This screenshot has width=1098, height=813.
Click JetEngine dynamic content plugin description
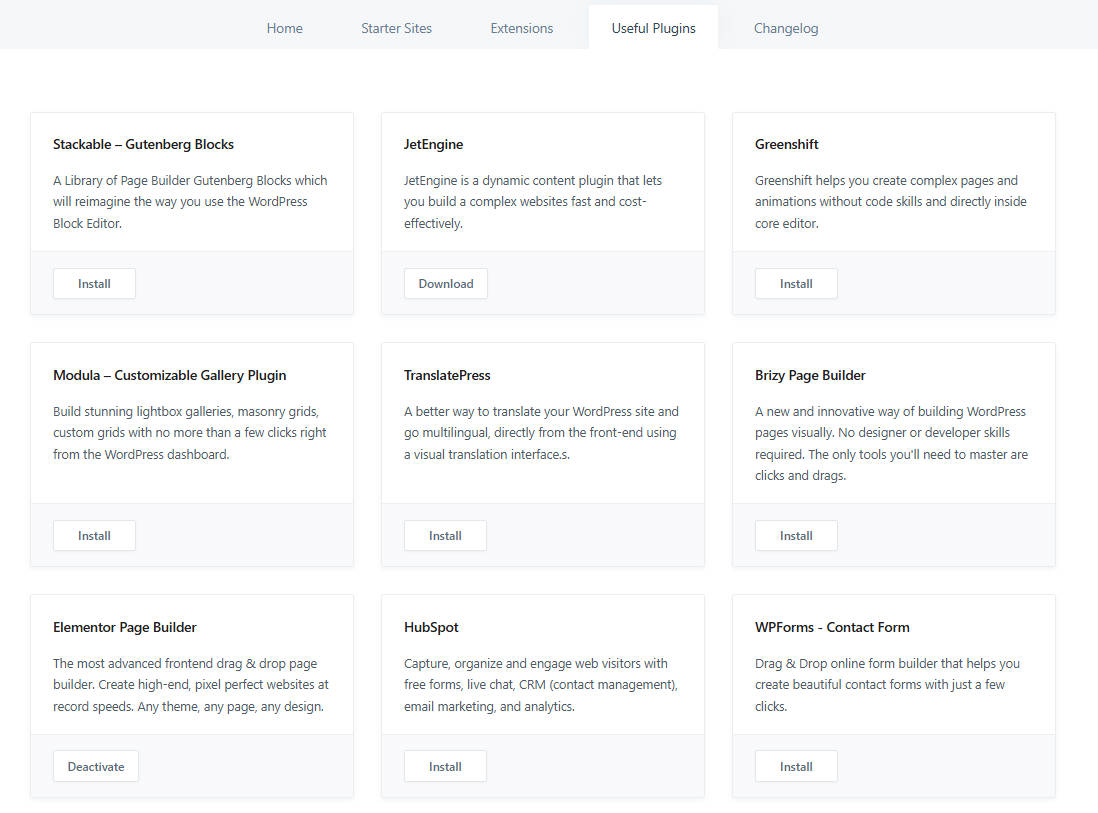click(533, 202)
